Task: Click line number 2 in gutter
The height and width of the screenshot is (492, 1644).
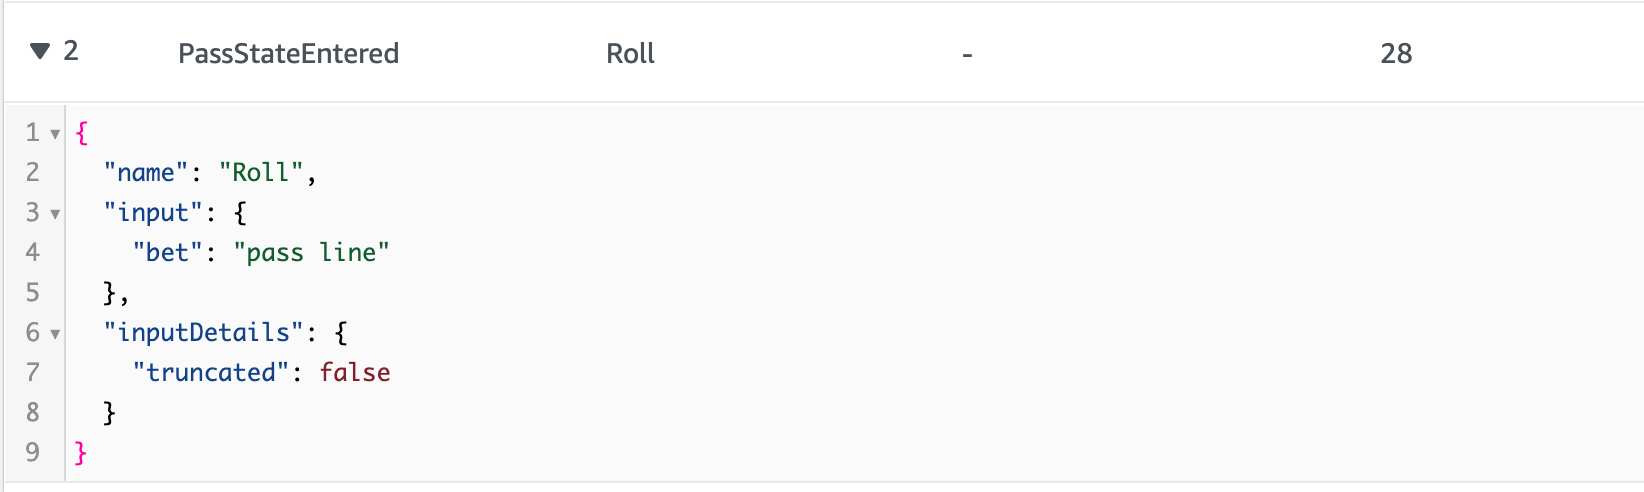Action: 33,173
